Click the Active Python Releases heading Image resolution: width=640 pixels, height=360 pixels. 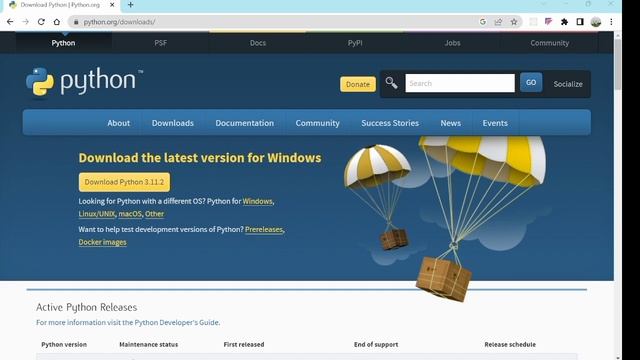point(87,307)
